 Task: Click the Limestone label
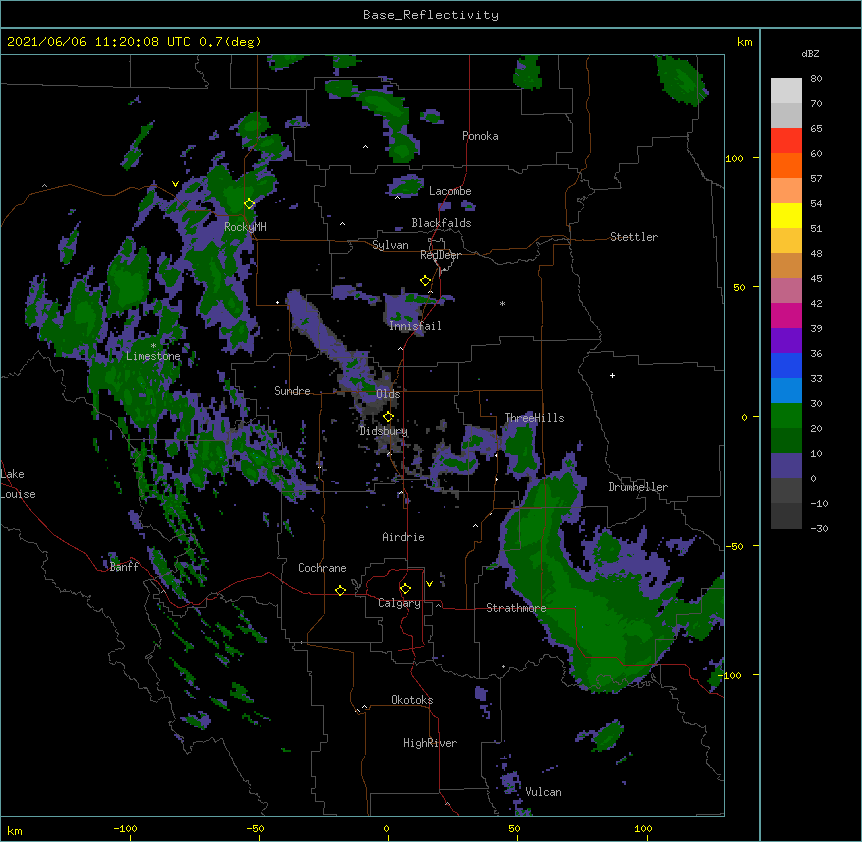[153, 356]
